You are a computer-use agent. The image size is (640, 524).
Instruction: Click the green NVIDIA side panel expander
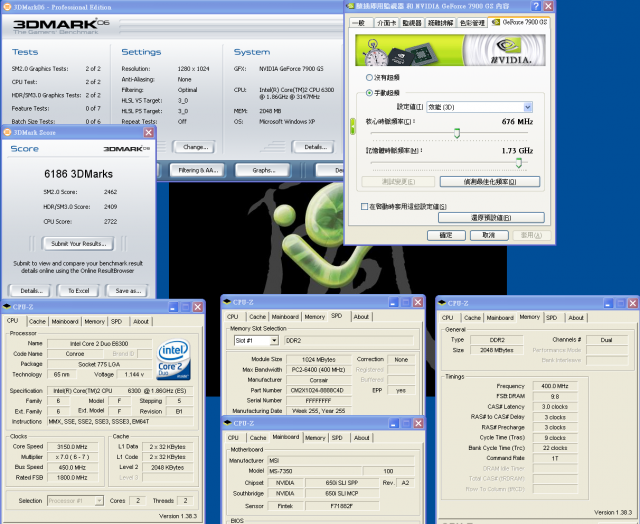click(x=353, y=127)
